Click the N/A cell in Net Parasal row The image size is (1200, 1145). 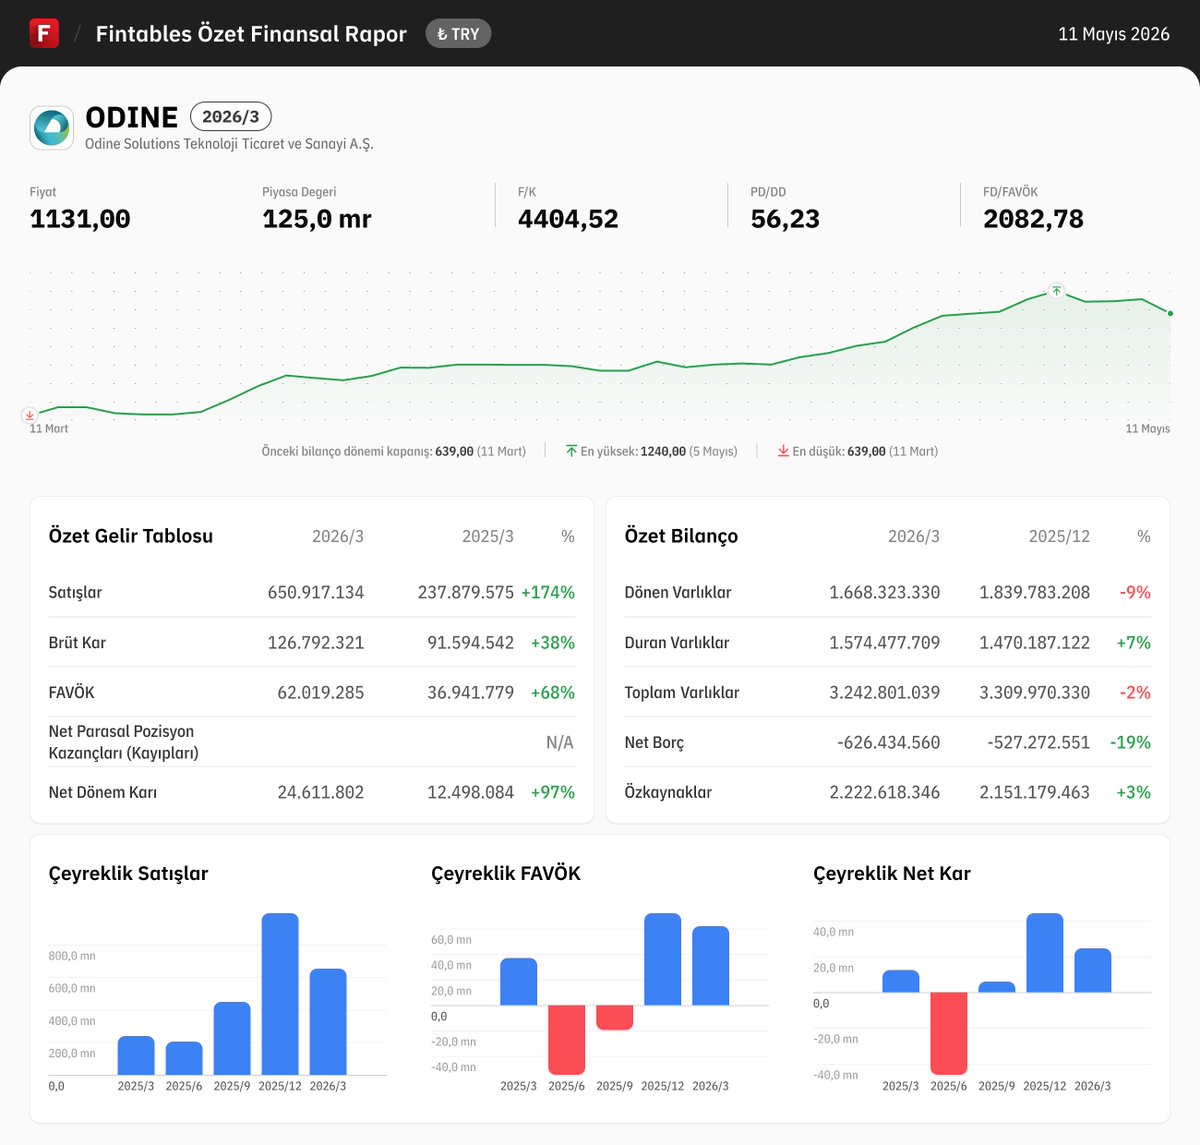tap(560, 742)
